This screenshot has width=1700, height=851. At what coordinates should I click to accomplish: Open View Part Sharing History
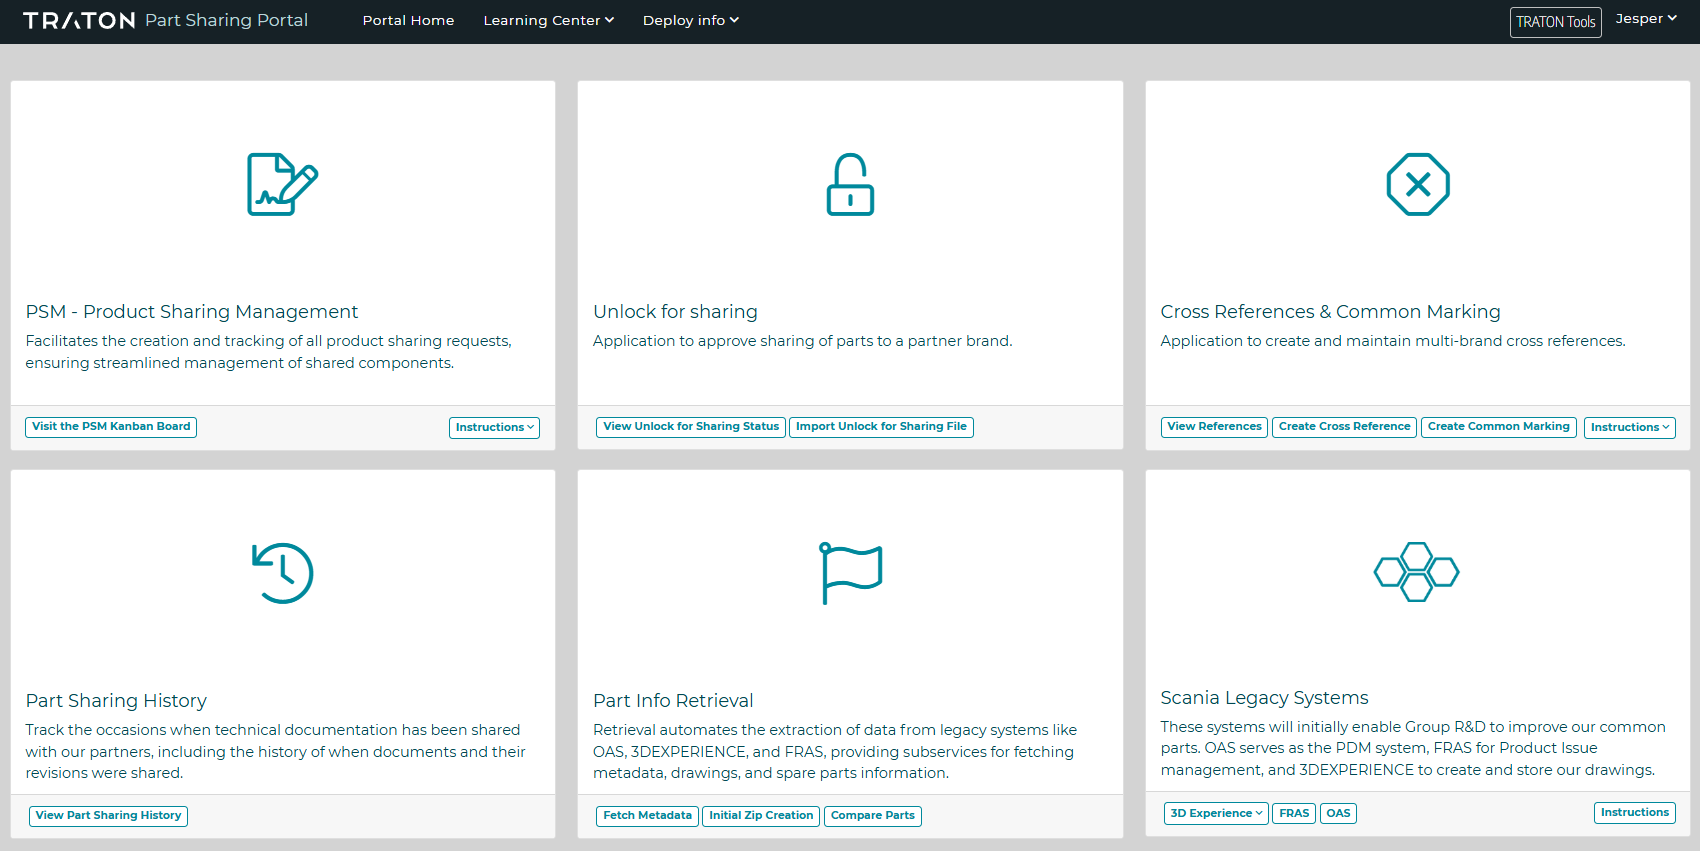tap(108, 816)
